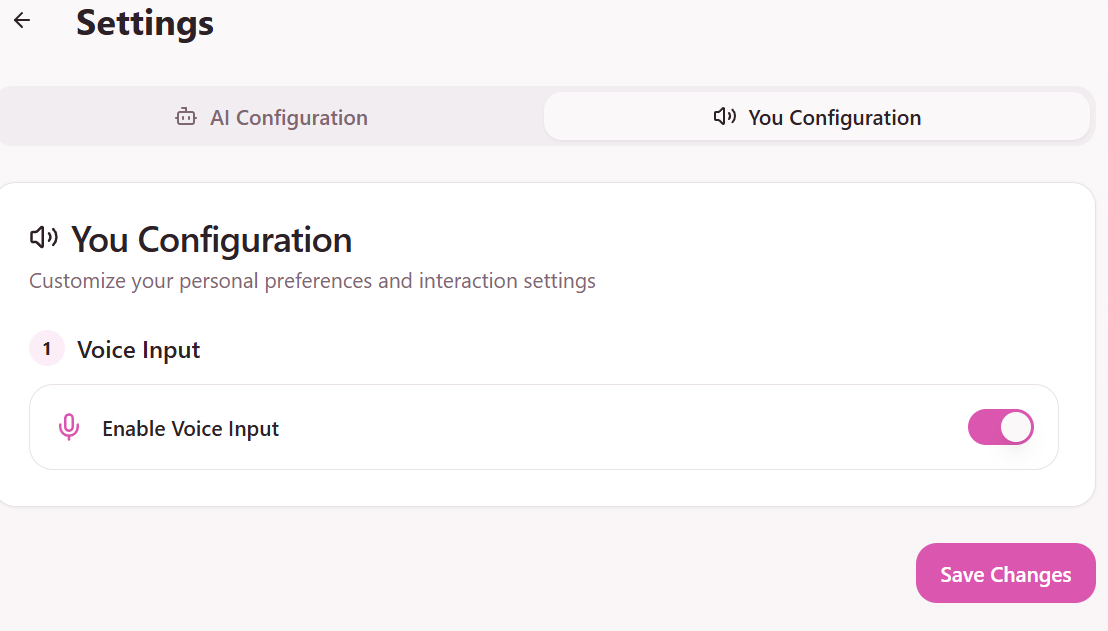Click the speaker icon on You Configuration tab
The image size is (1108, 631).
pos(724,117)
